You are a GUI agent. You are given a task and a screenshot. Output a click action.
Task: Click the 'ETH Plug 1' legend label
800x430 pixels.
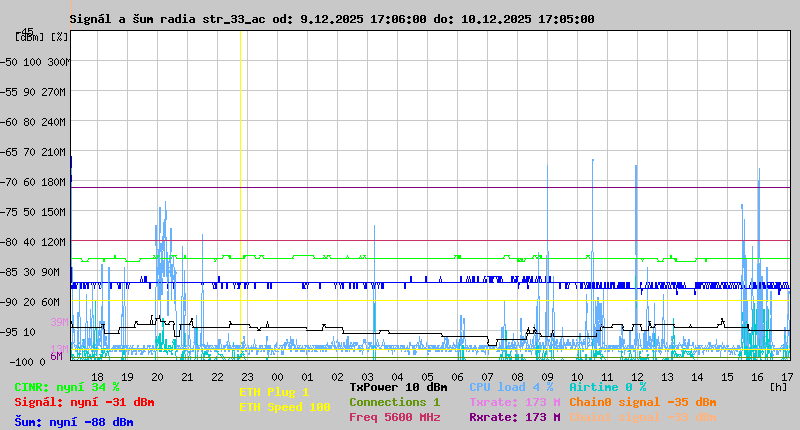(x=274, y=392)
